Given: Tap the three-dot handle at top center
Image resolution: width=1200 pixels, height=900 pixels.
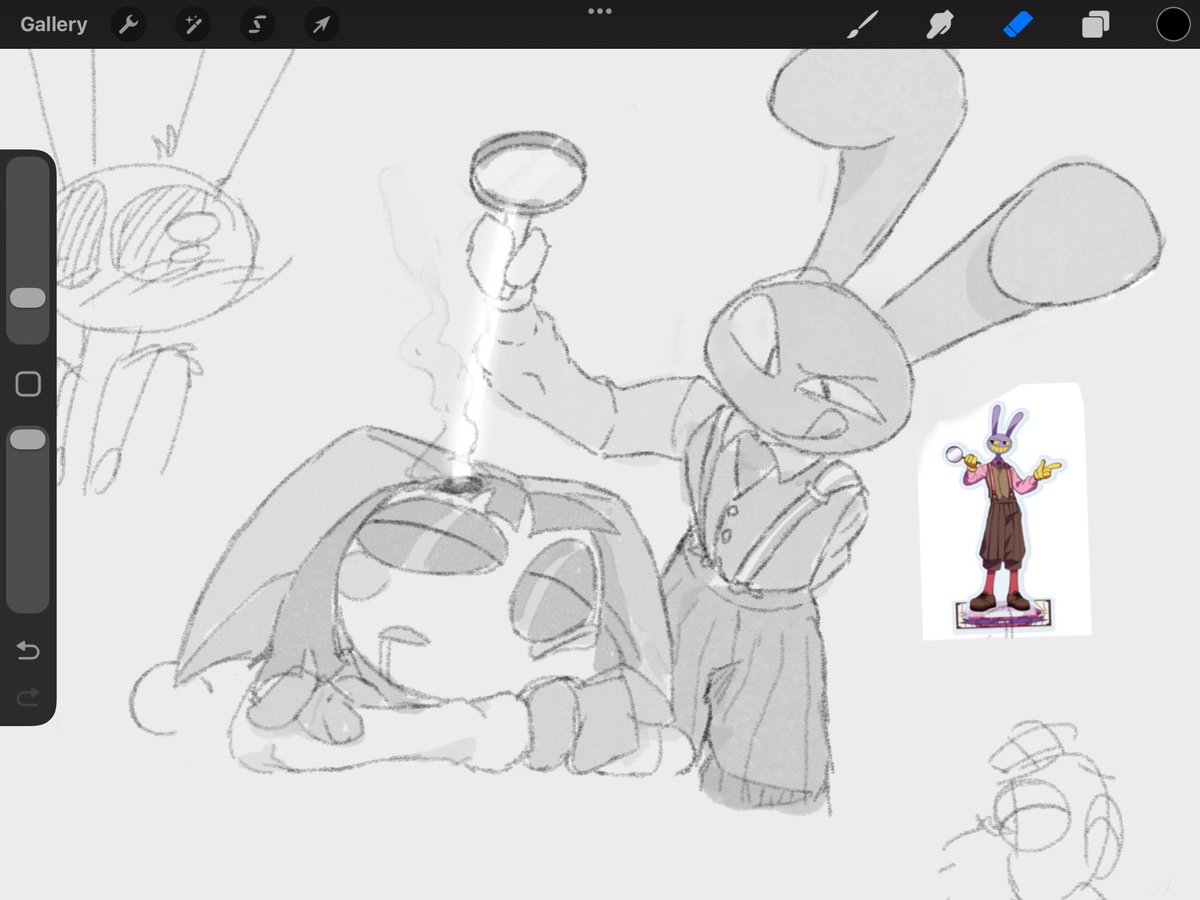Looking at the screenshot, I should click(x=600, y=11).
